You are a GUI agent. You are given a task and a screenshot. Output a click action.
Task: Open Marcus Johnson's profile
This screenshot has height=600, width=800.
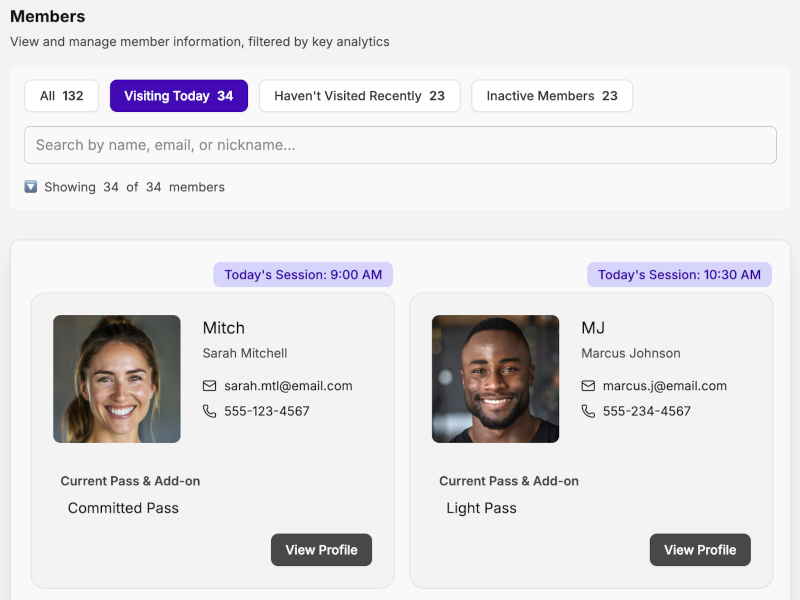700,549
